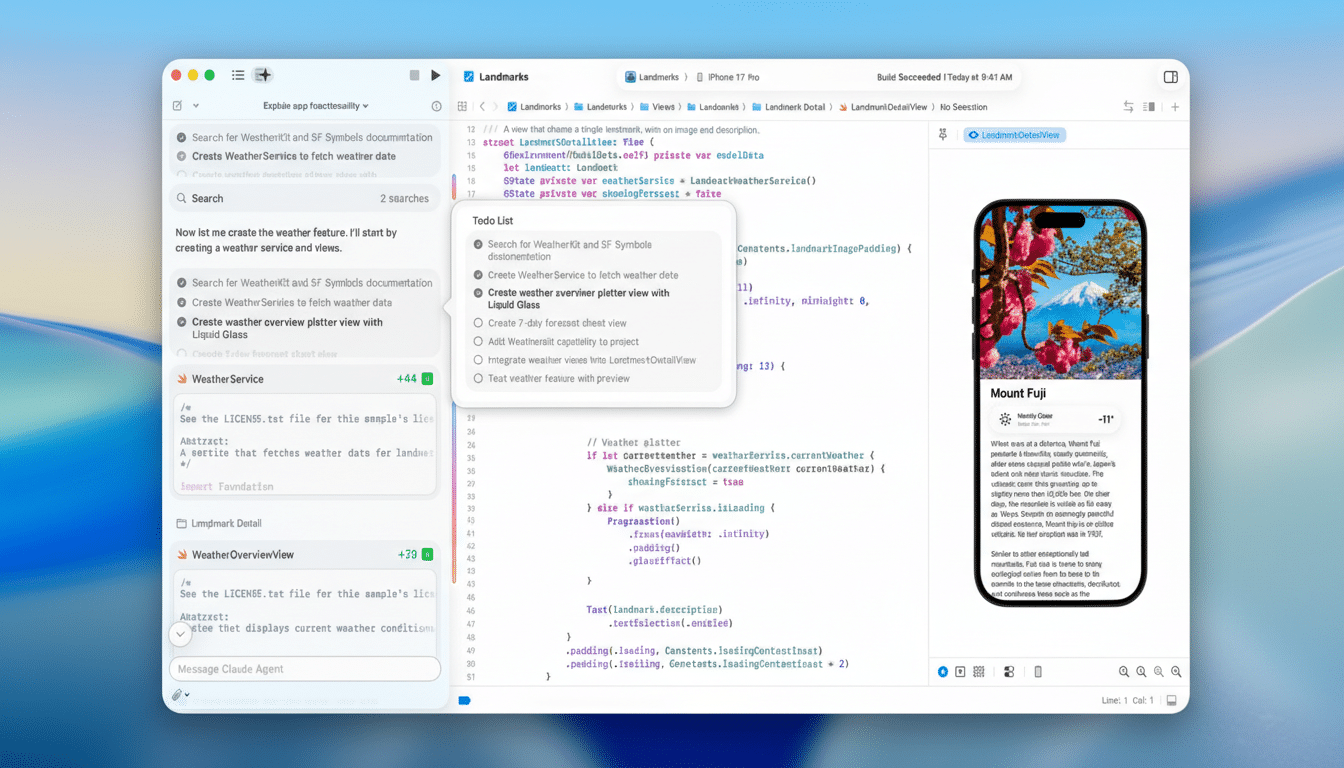
Task: Click the preview variants grid icon
Action: 978,672
